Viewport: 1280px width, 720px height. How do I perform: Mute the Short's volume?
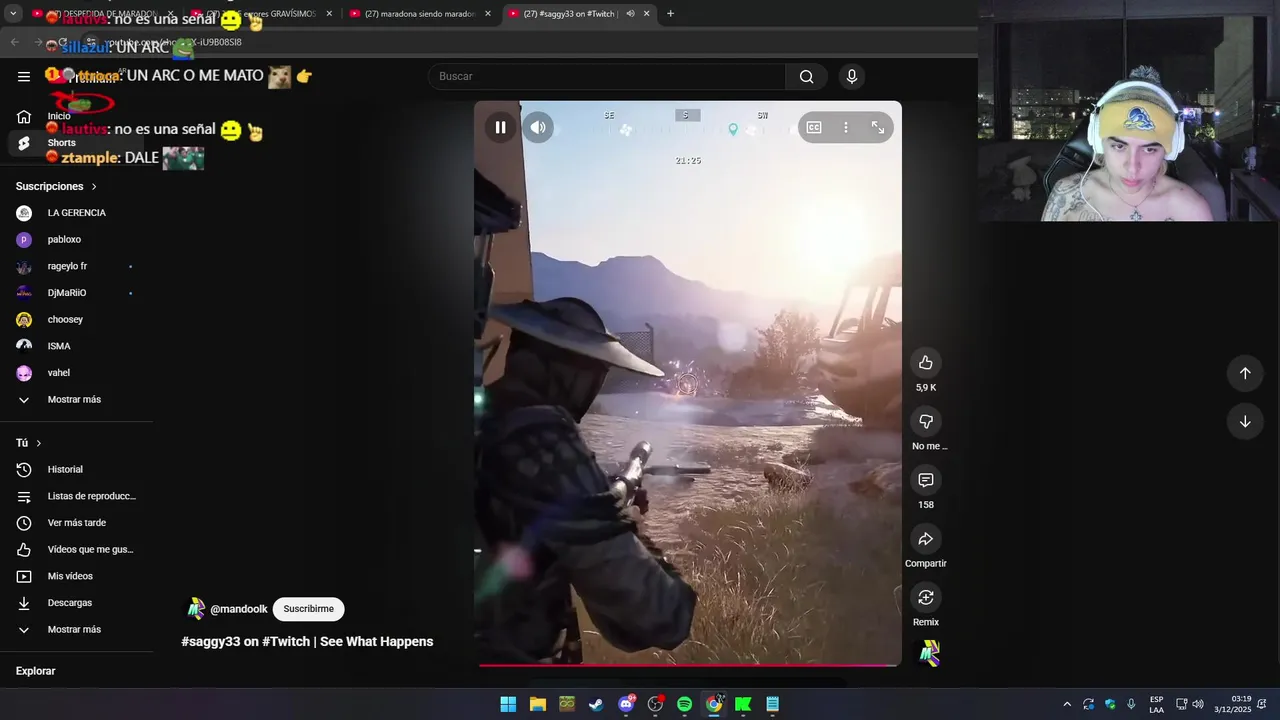538,127
